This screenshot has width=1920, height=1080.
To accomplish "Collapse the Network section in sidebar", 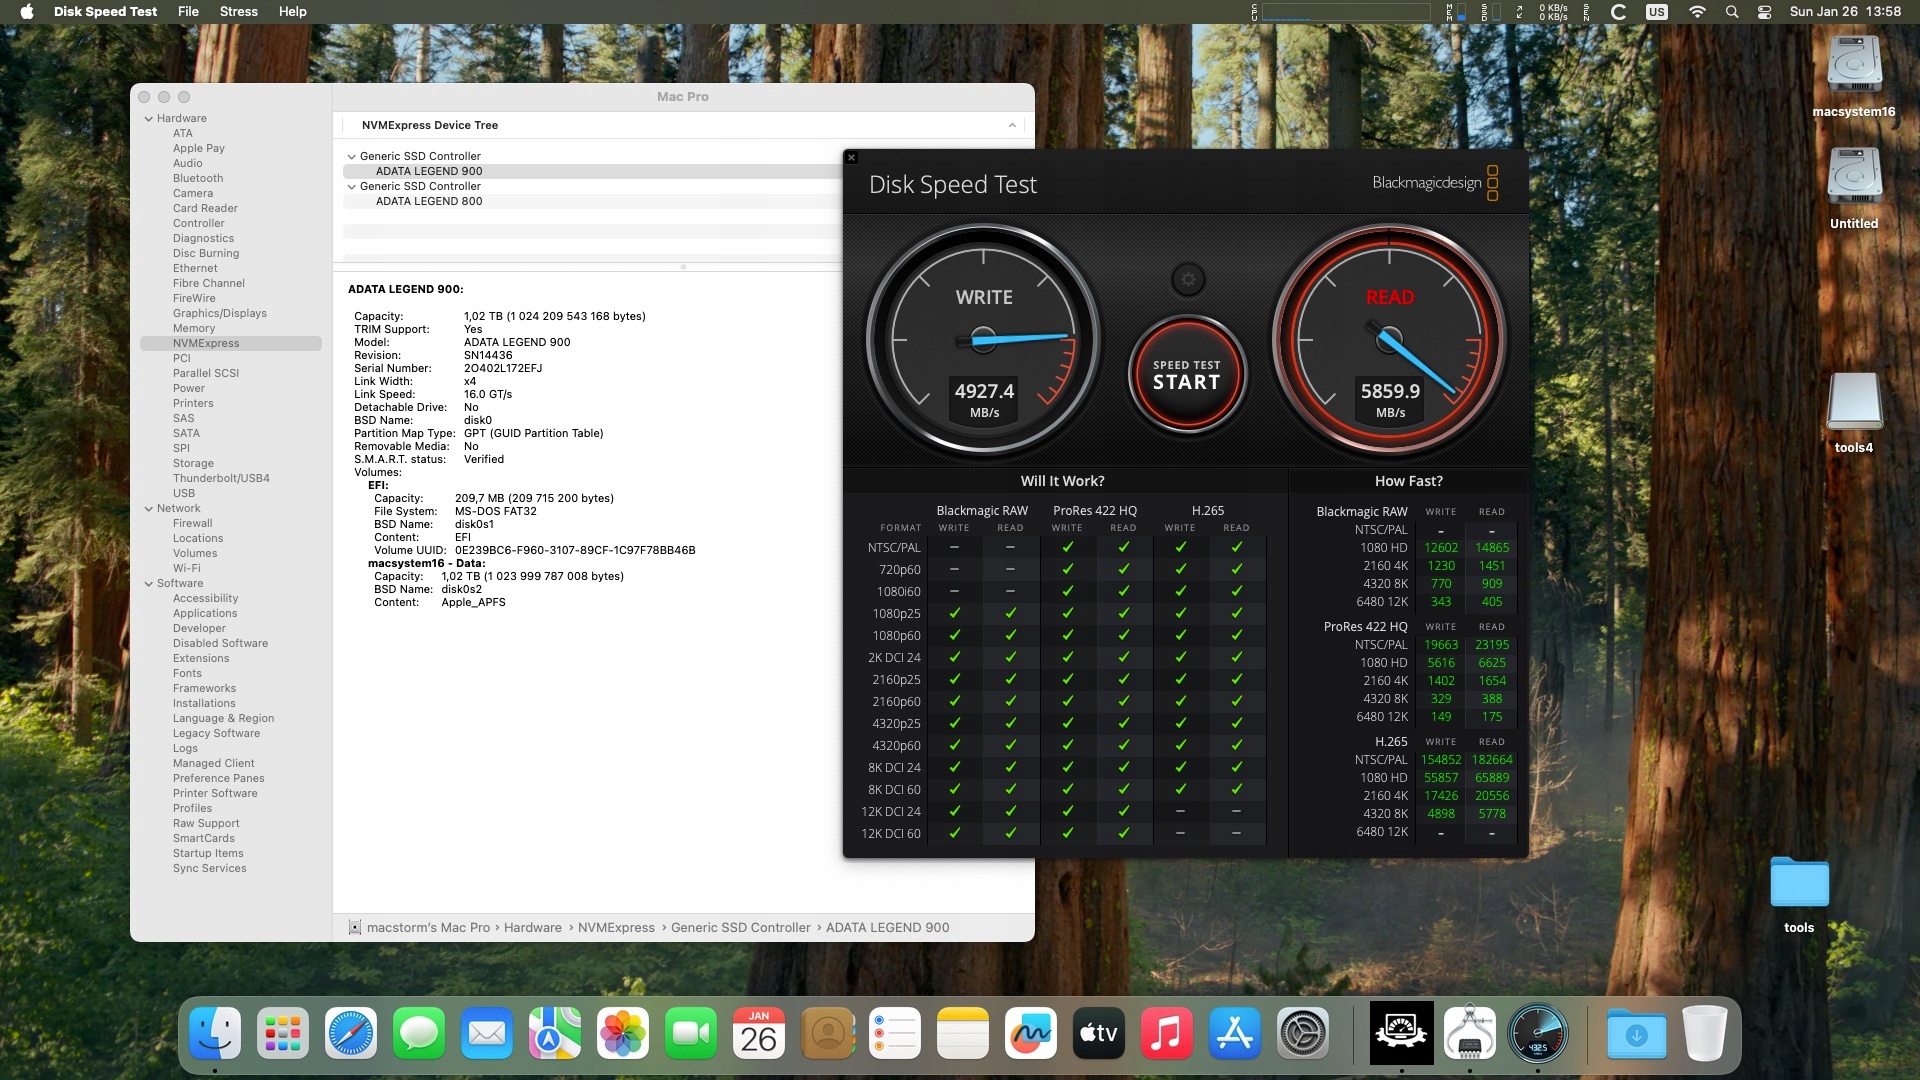I will (x=149, y=509).
